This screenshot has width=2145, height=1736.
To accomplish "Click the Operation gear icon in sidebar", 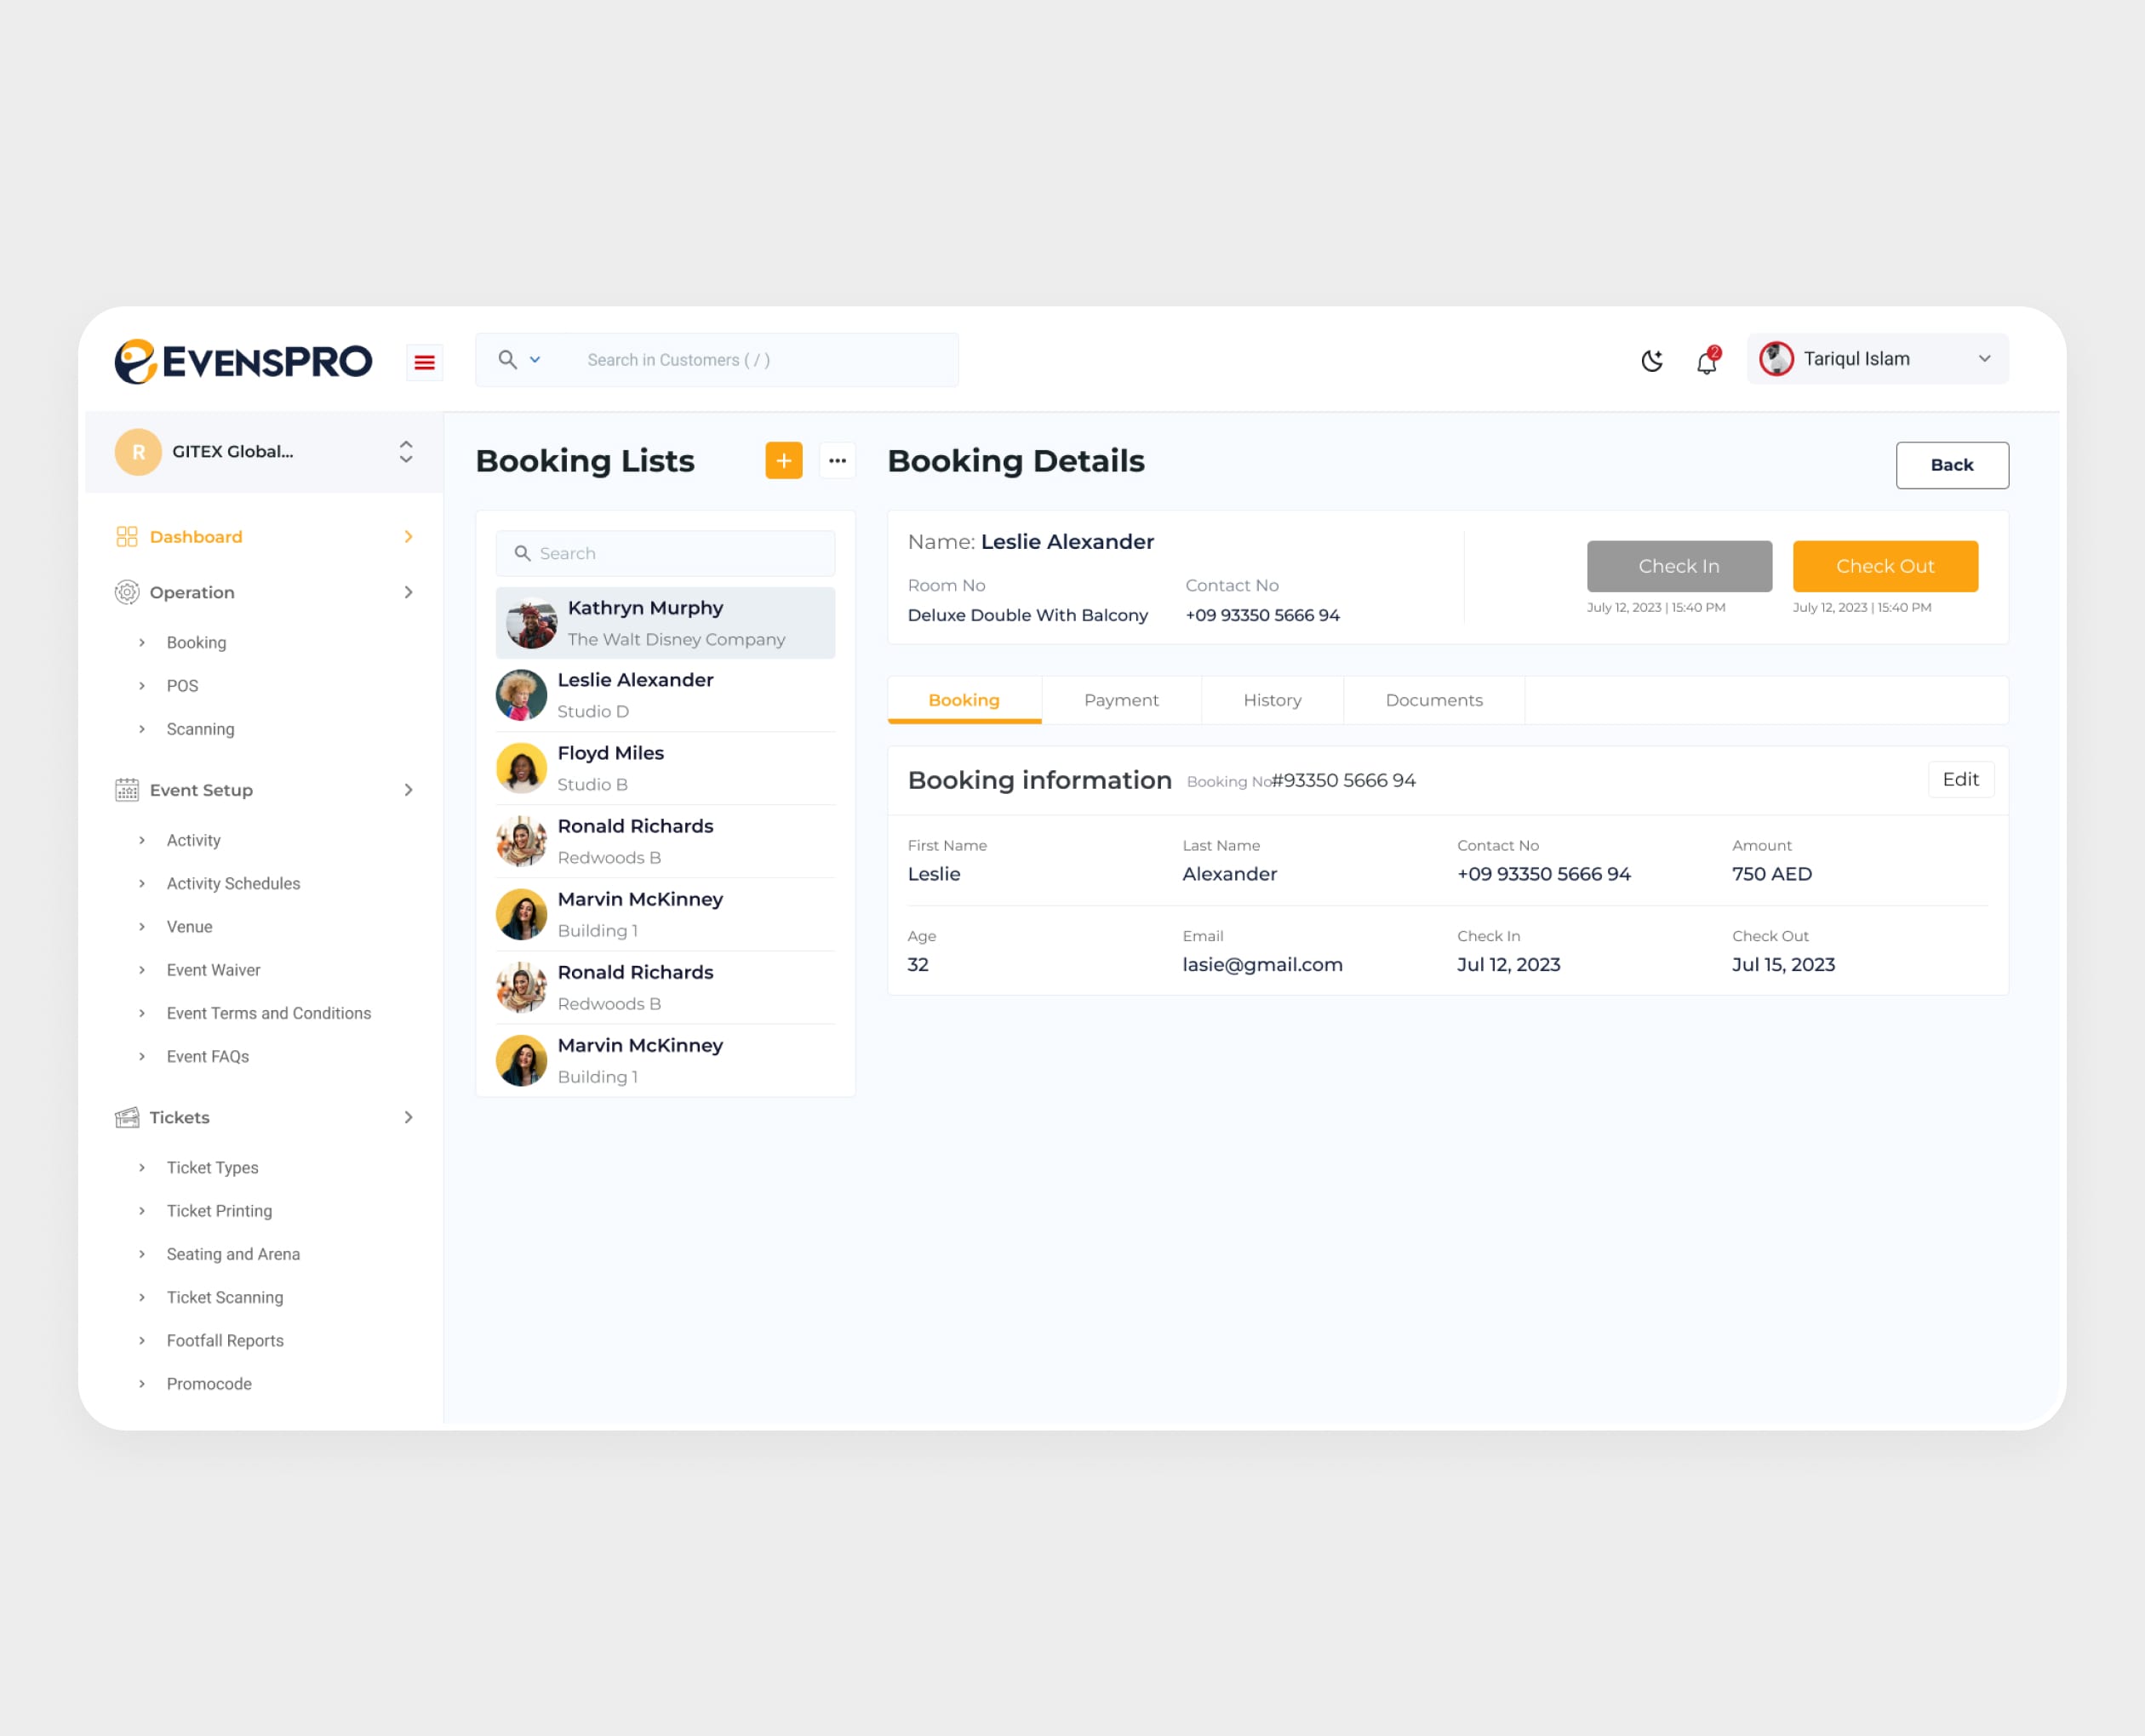I will [x=127, y=592].
